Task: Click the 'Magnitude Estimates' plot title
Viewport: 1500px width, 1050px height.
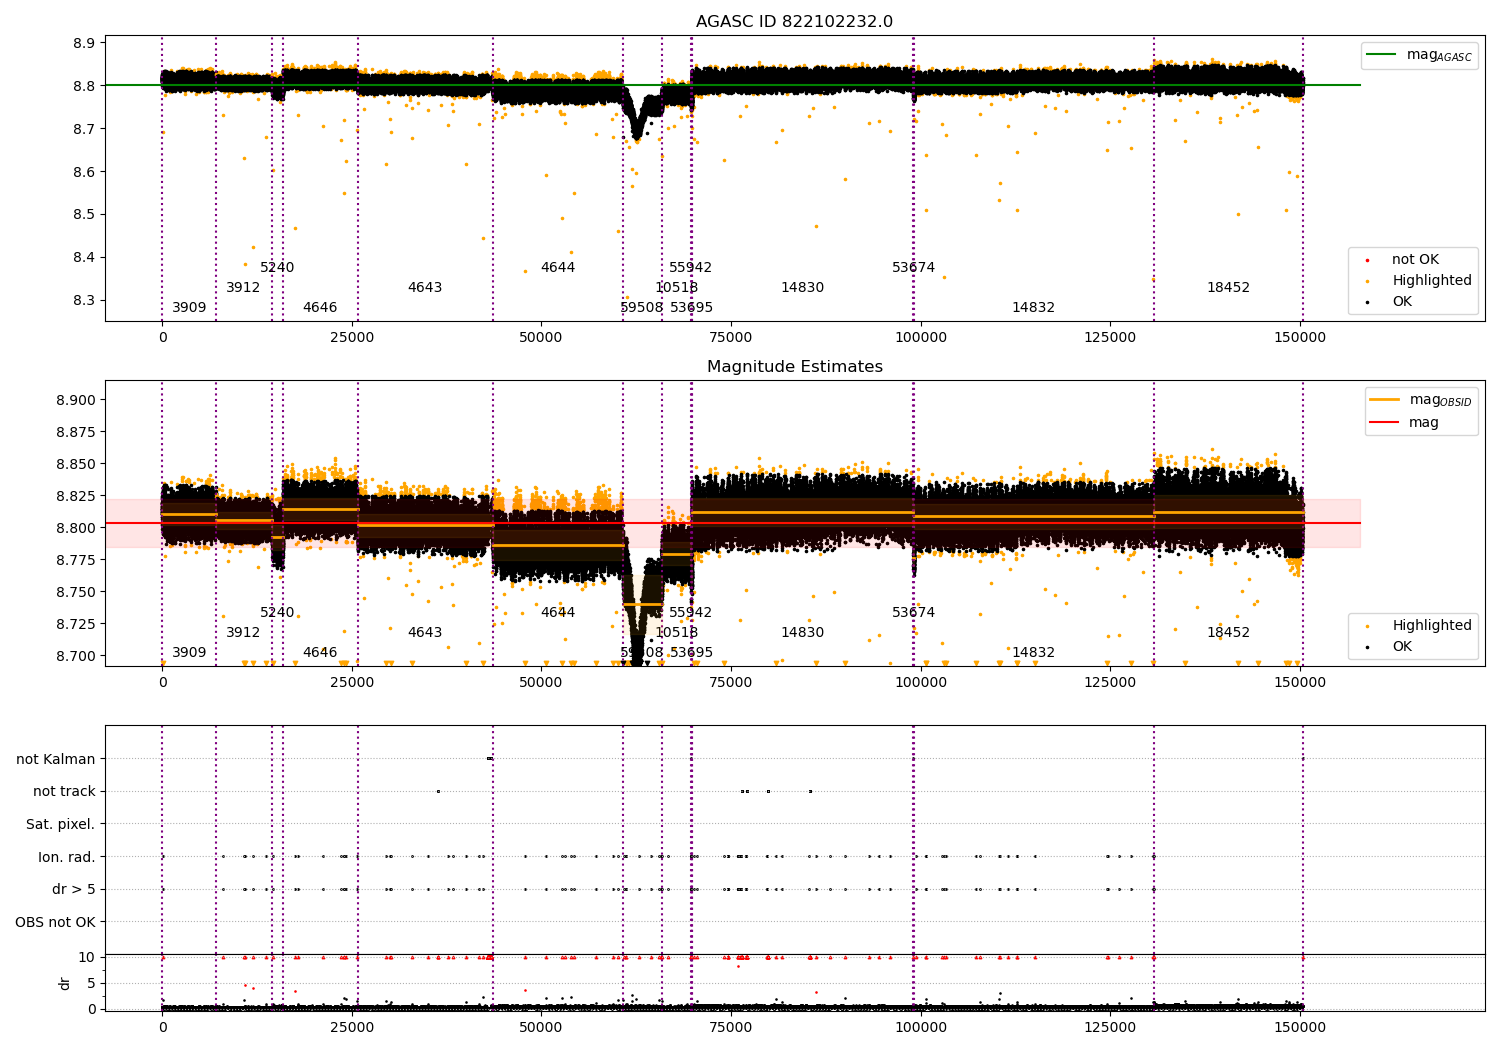Action: 794,367
